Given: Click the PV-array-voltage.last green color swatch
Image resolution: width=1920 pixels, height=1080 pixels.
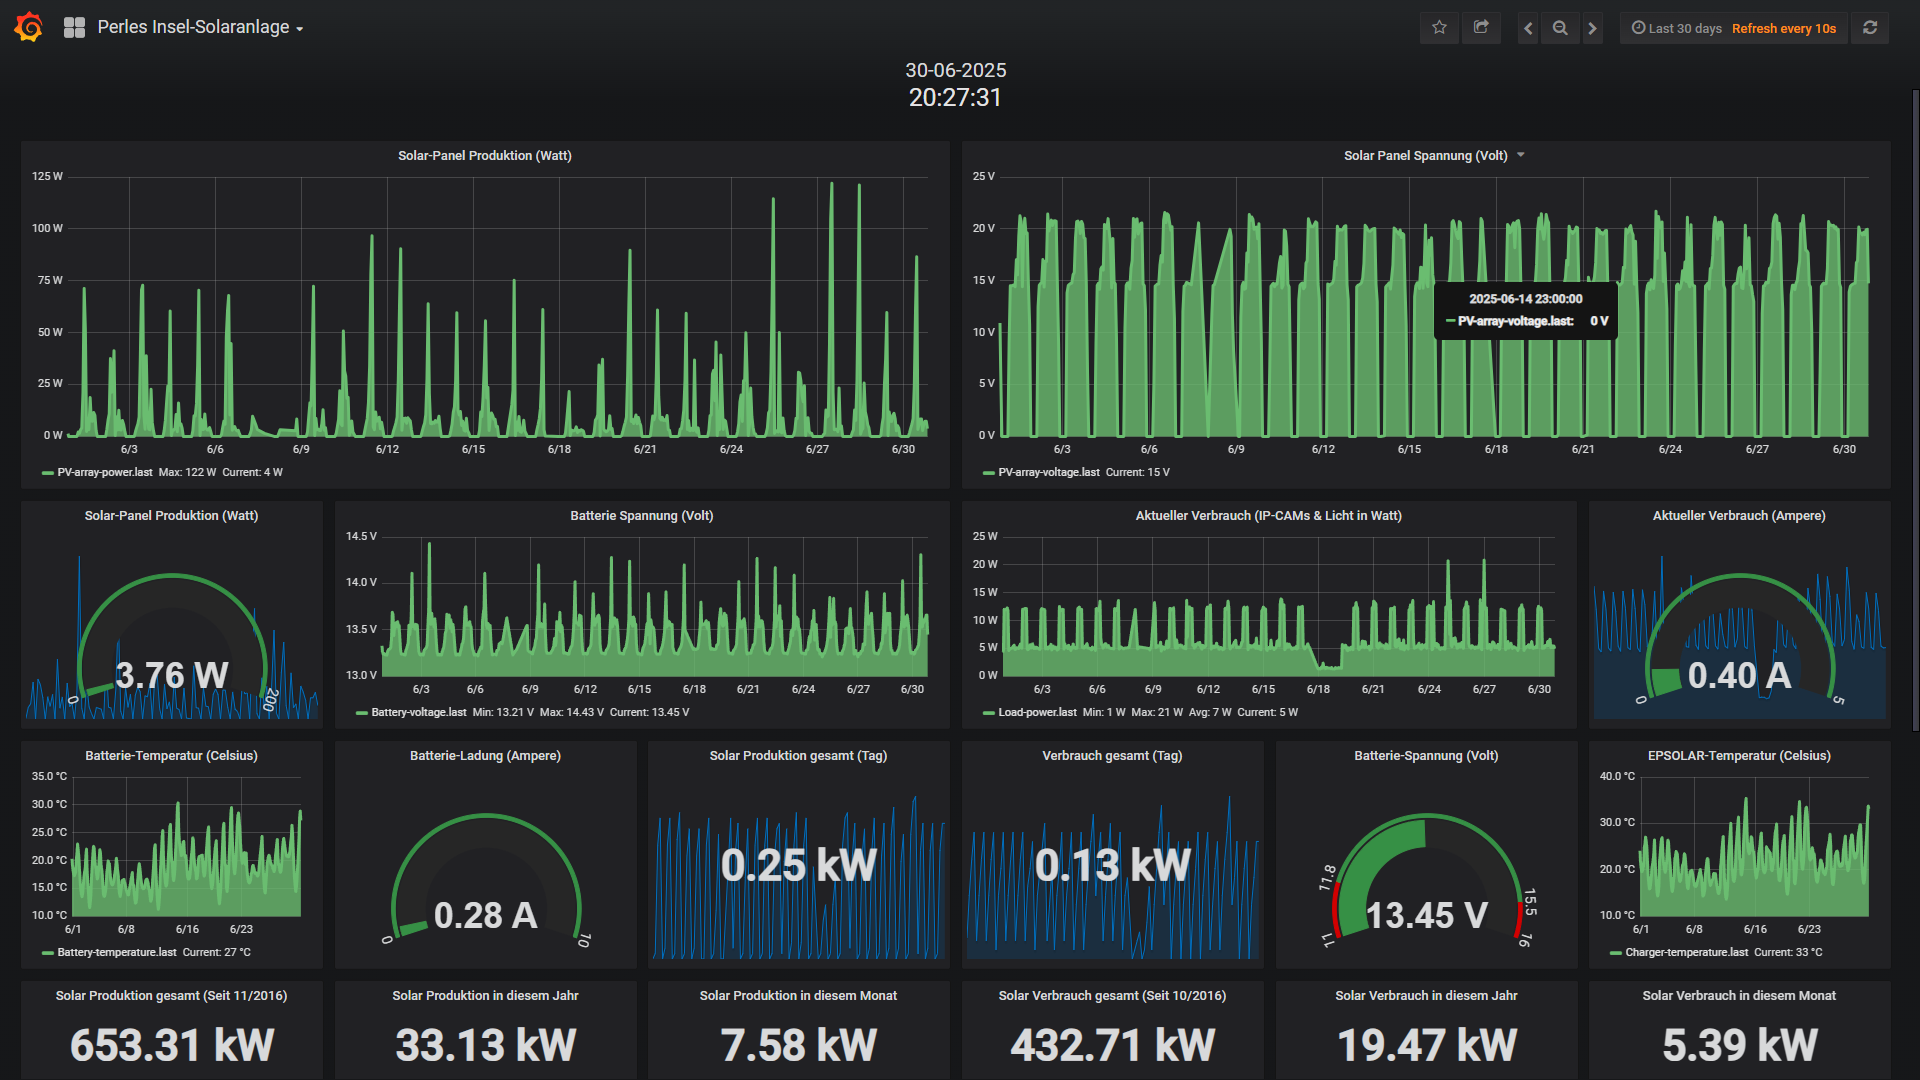Looking at the screenshot, I should point(988,472).
